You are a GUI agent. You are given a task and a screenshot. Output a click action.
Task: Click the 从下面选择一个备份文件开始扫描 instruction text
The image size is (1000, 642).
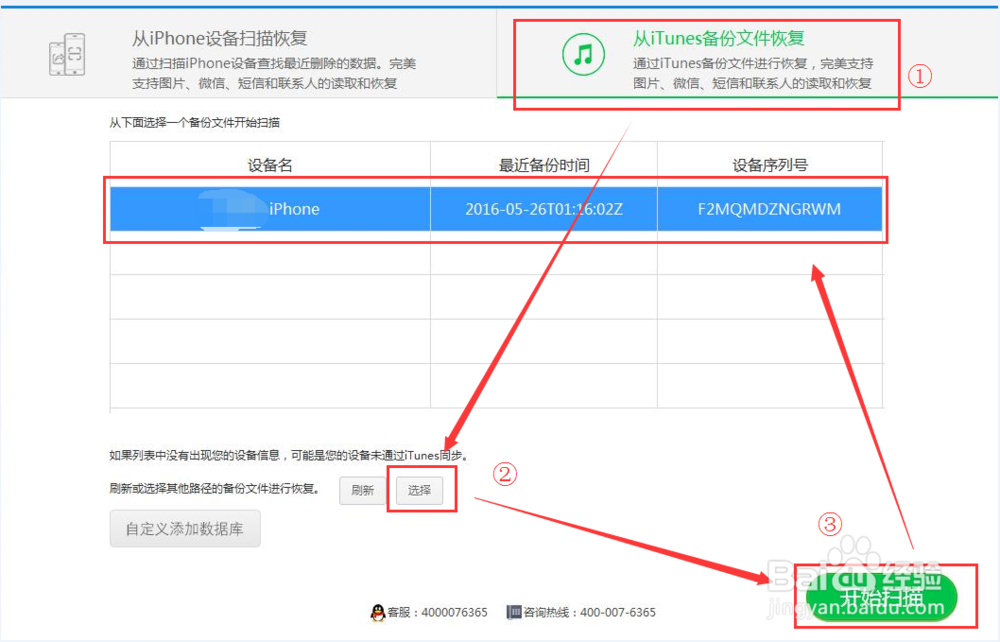point(195,122)
